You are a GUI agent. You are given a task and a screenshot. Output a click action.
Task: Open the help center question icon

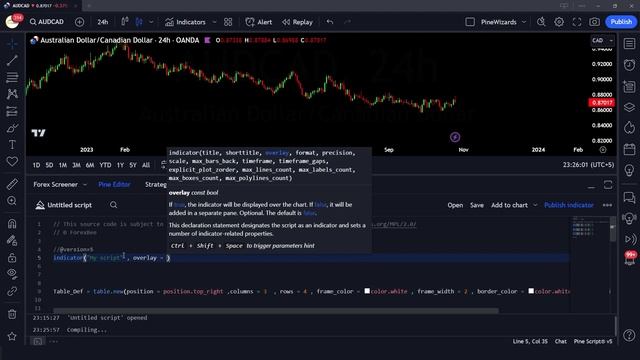coord(629,335)
